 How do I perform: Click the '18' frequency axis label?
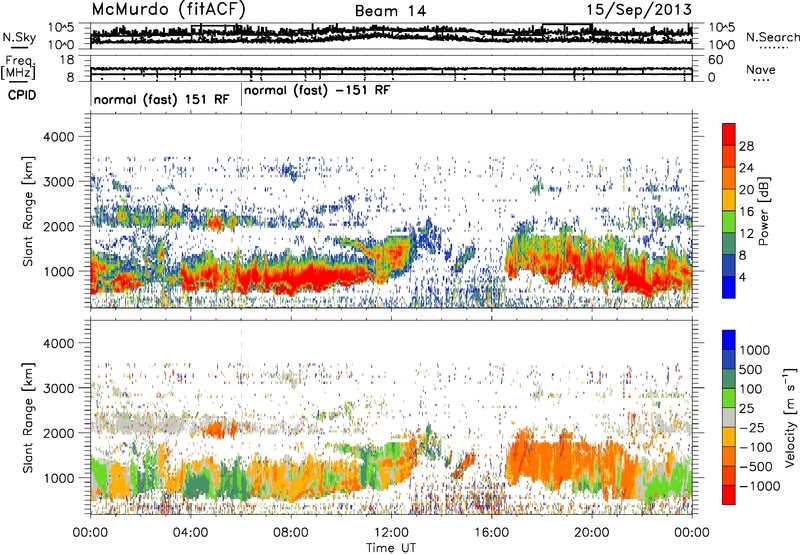(x=67, y=60)
